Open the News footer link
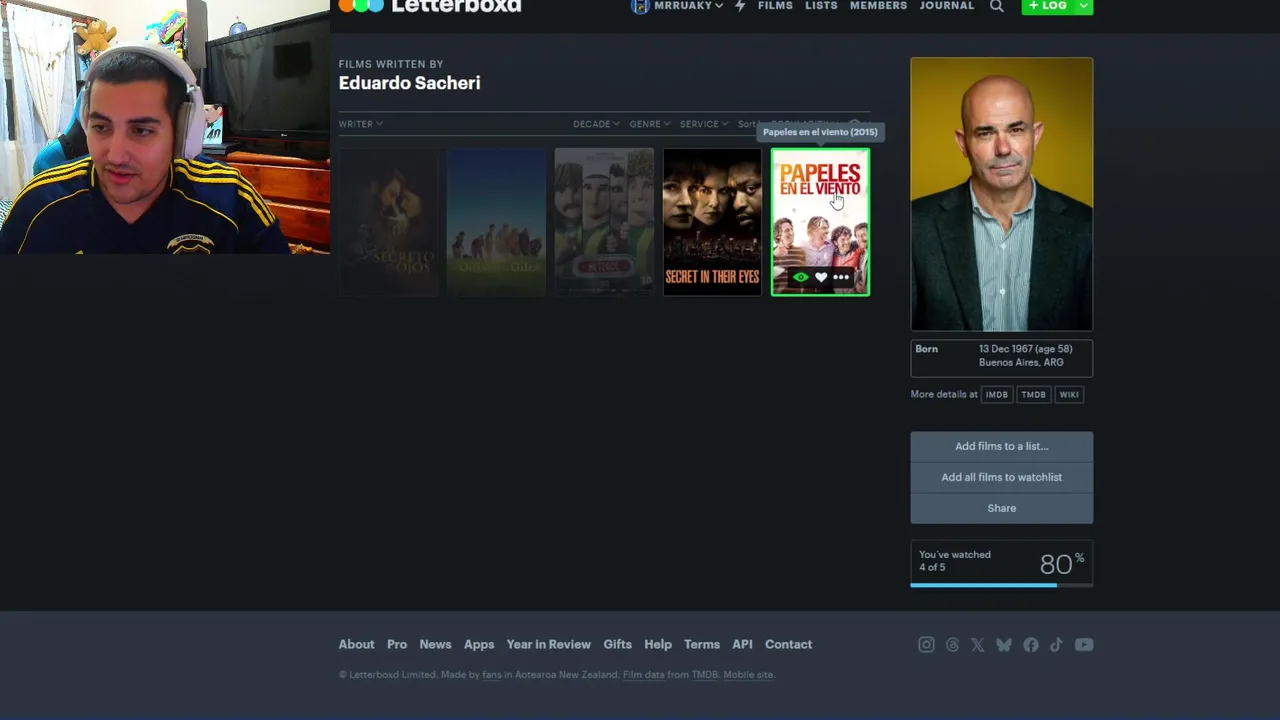 [435, 645]
